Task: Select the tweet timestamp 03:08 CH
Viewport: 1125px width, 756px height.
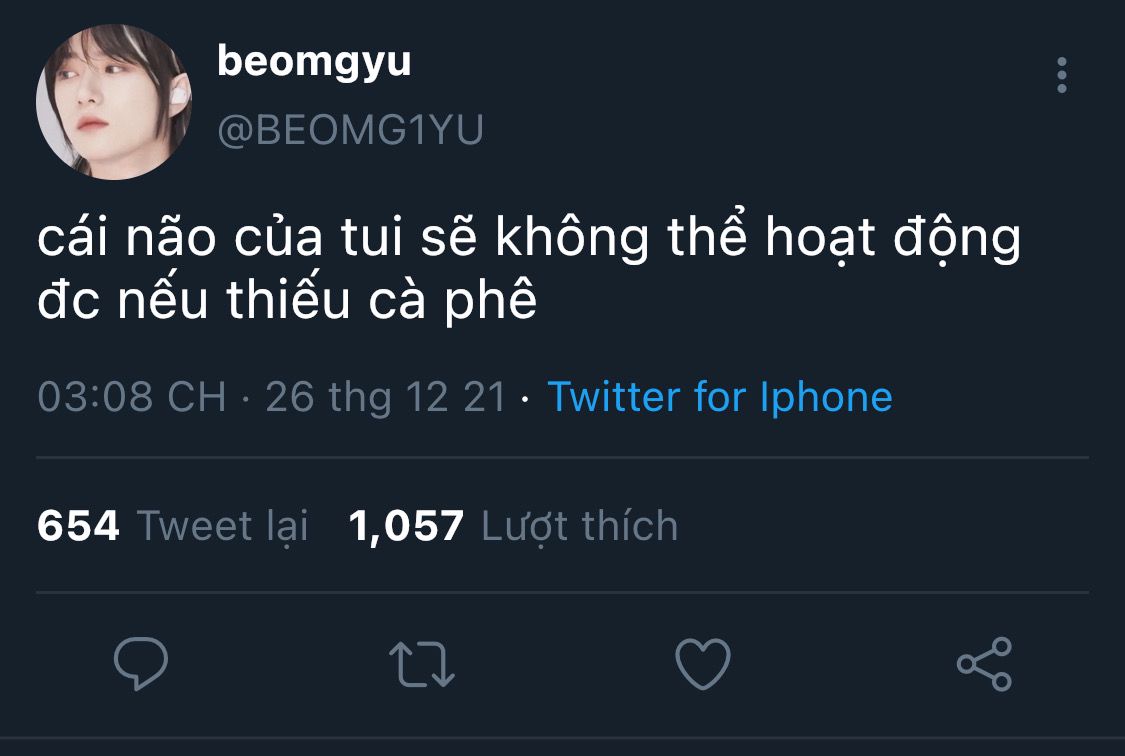Action: pyautogui.click(x=132, y=397)
